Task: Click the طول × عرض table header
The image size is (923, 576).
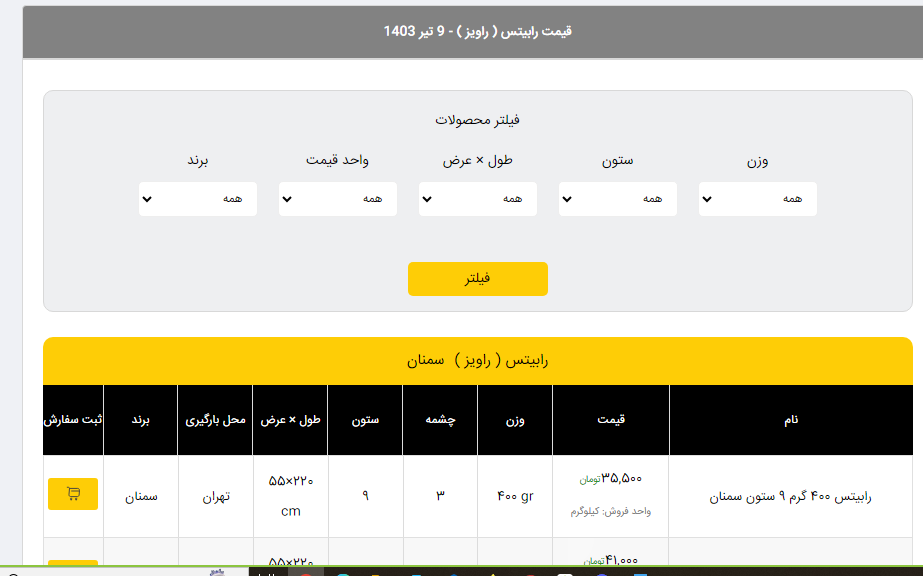Action: click(290, 420)
